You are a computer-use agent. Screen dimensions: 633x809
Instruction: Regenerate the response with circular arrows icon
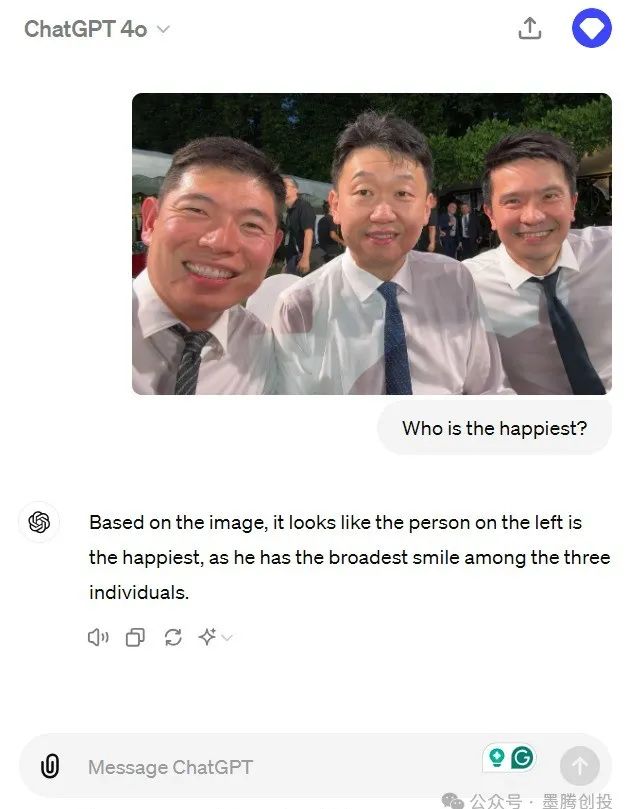(x=173, y=638)
